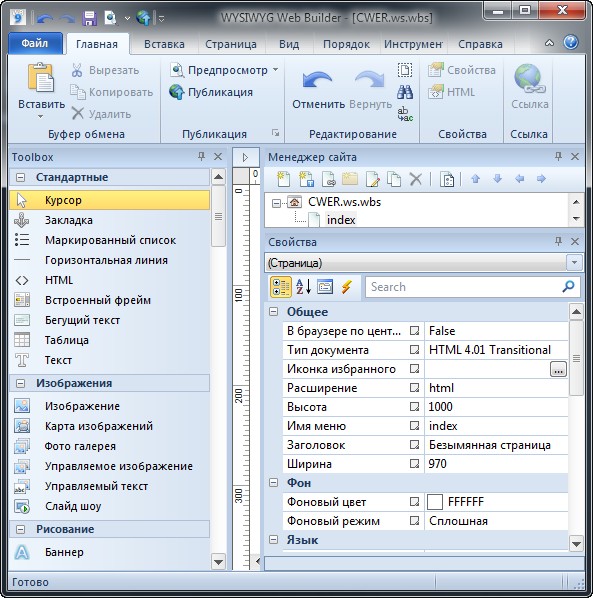
Task: Collapse the Изображения toolbox group
Action: coord(20,383)
